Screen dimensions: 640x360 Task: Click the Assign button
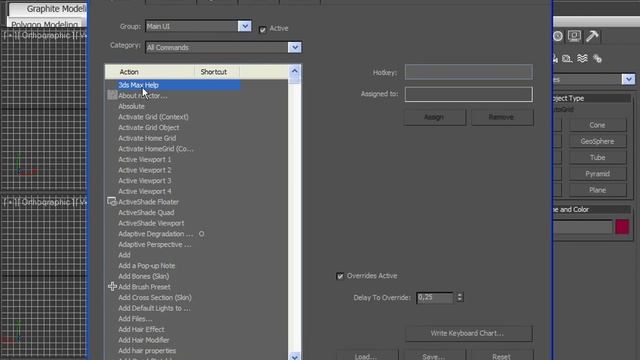pyautogui.click(x=434, y=117)
